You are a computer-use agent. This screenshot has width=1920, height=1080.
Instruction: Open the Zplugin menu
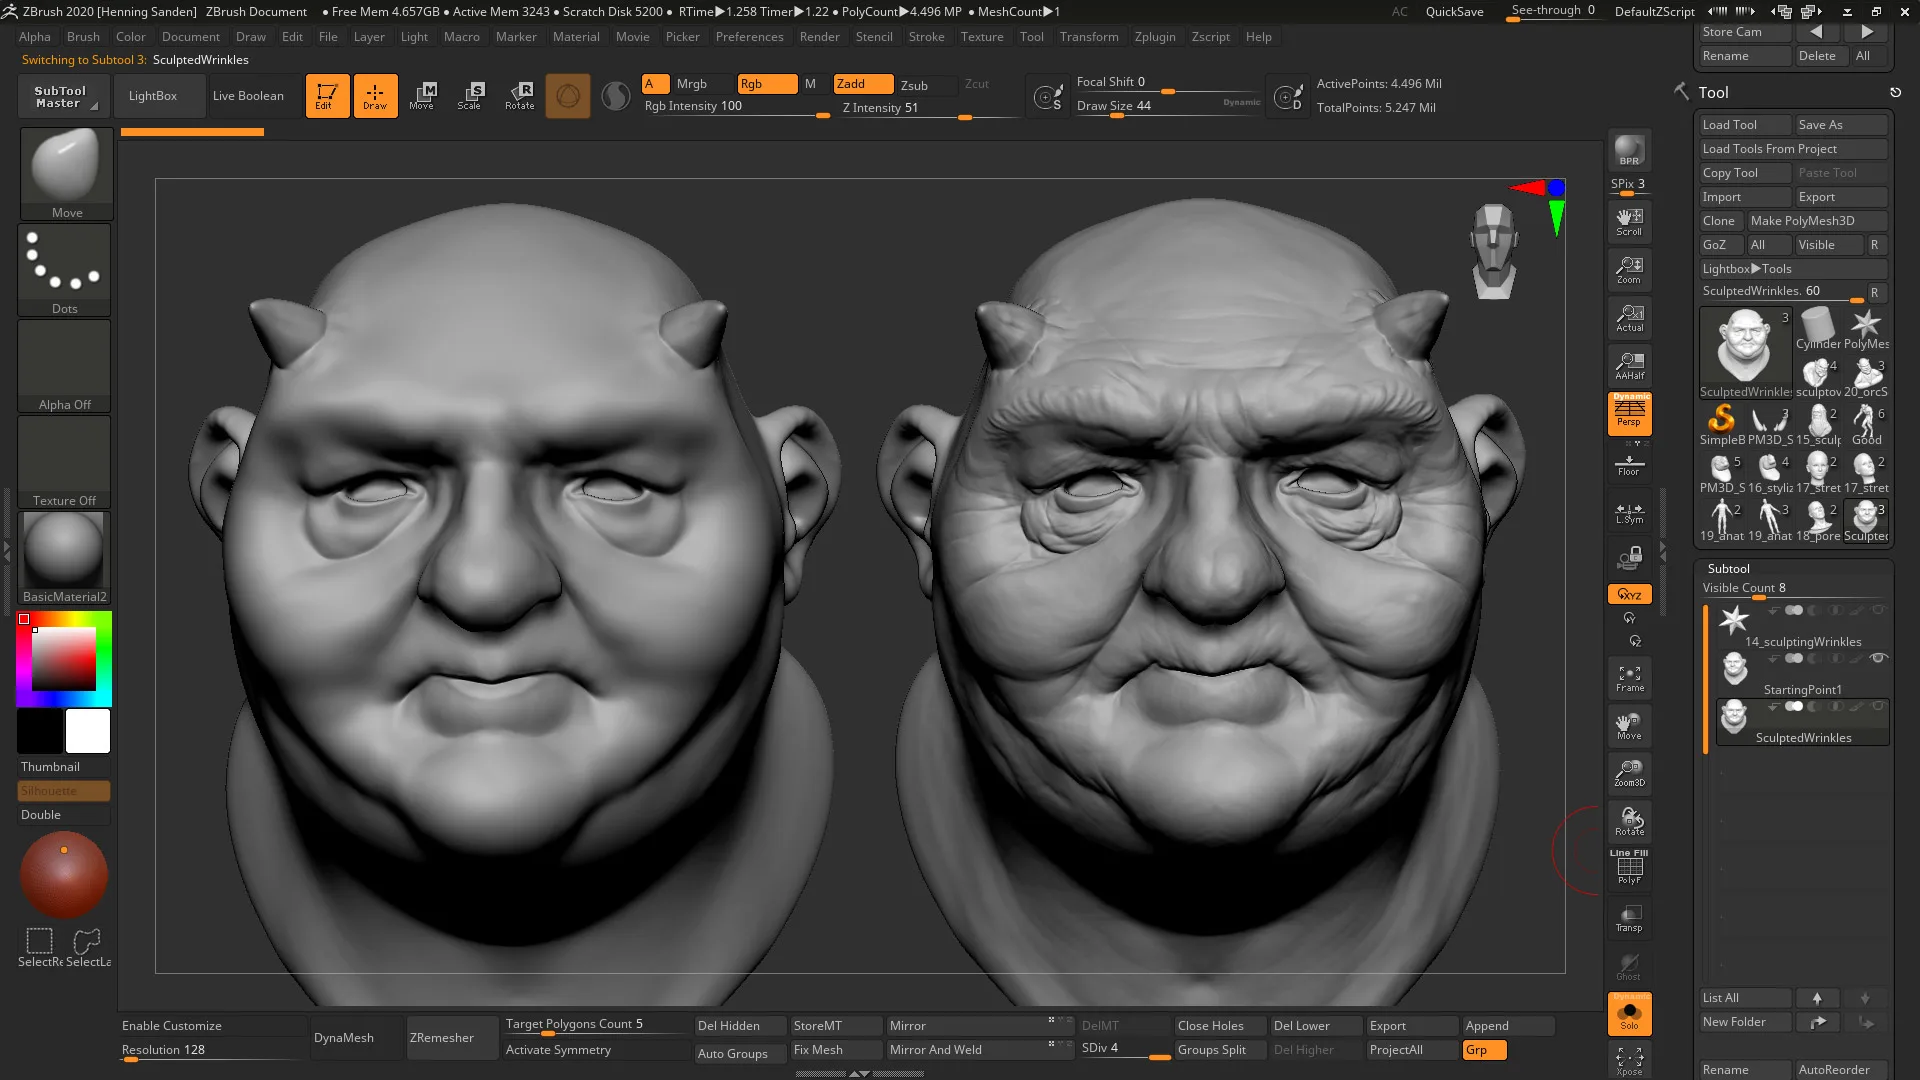(1155, 37)
